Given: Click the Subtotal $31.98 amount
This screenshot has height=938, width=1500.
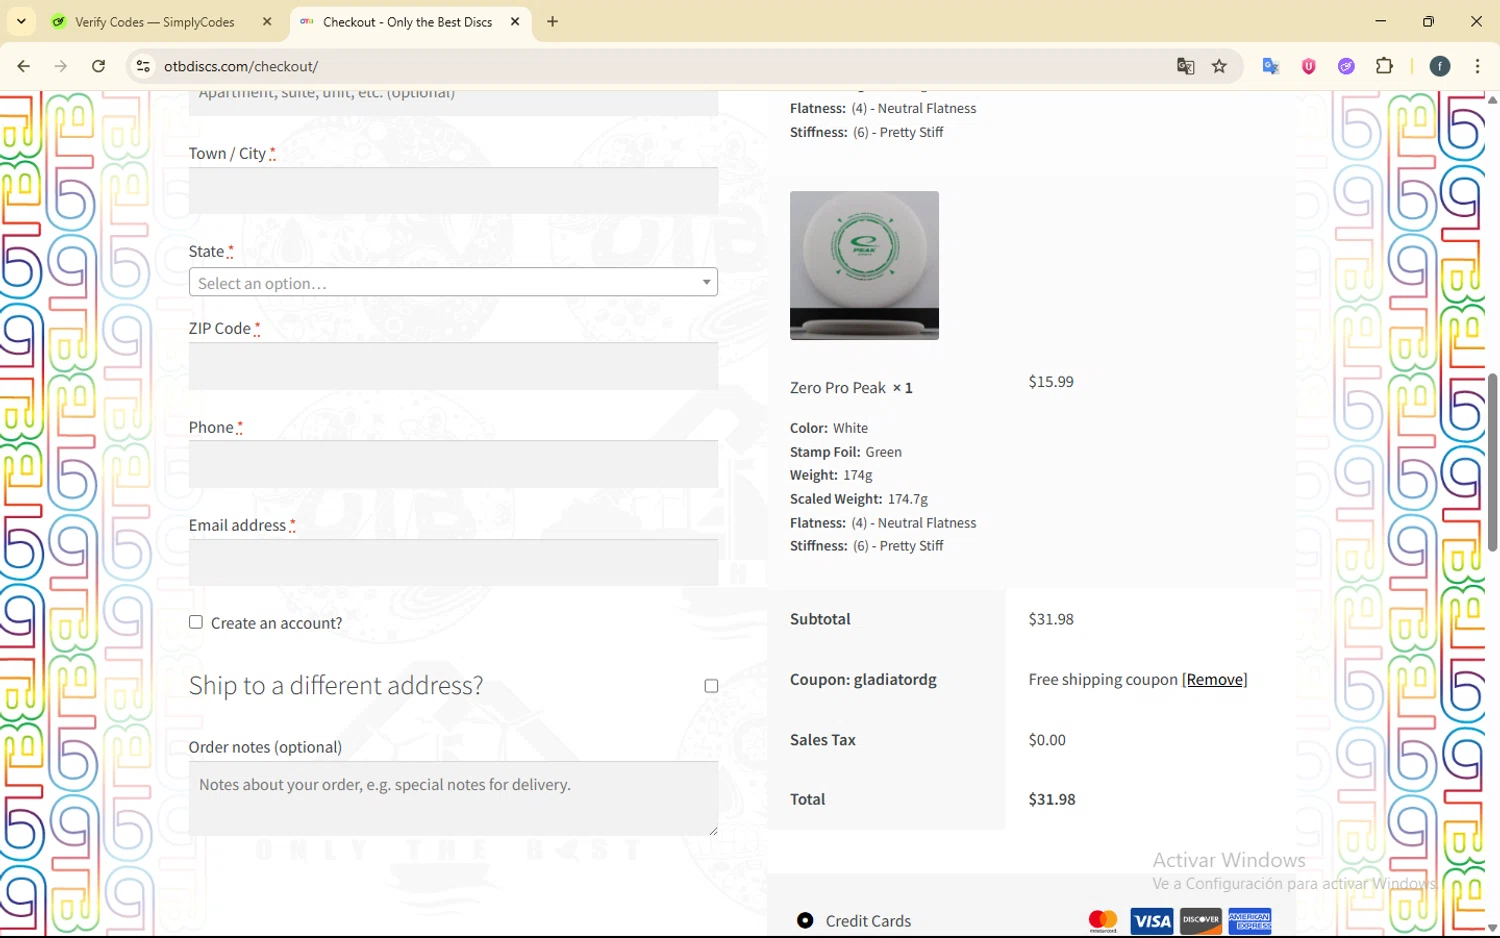Looking at the screenshot, I should point(1051,620).
